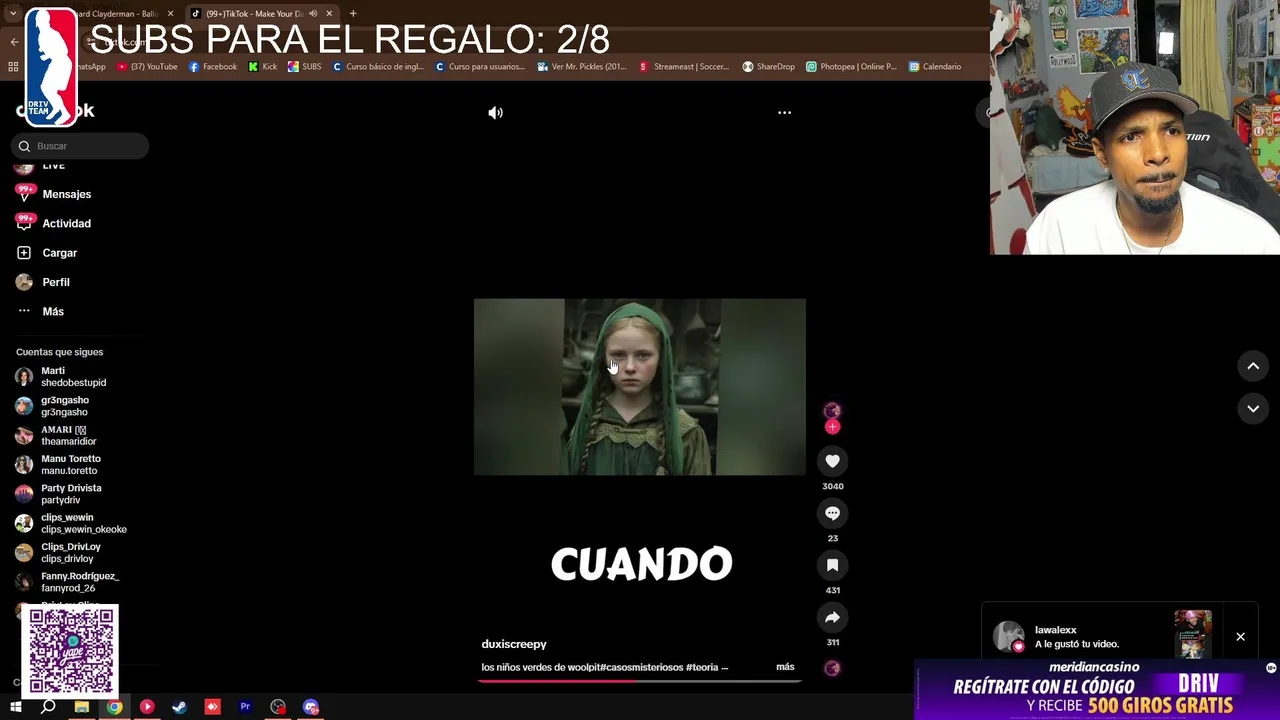Open Actividad in sidebar

(54, 223)
